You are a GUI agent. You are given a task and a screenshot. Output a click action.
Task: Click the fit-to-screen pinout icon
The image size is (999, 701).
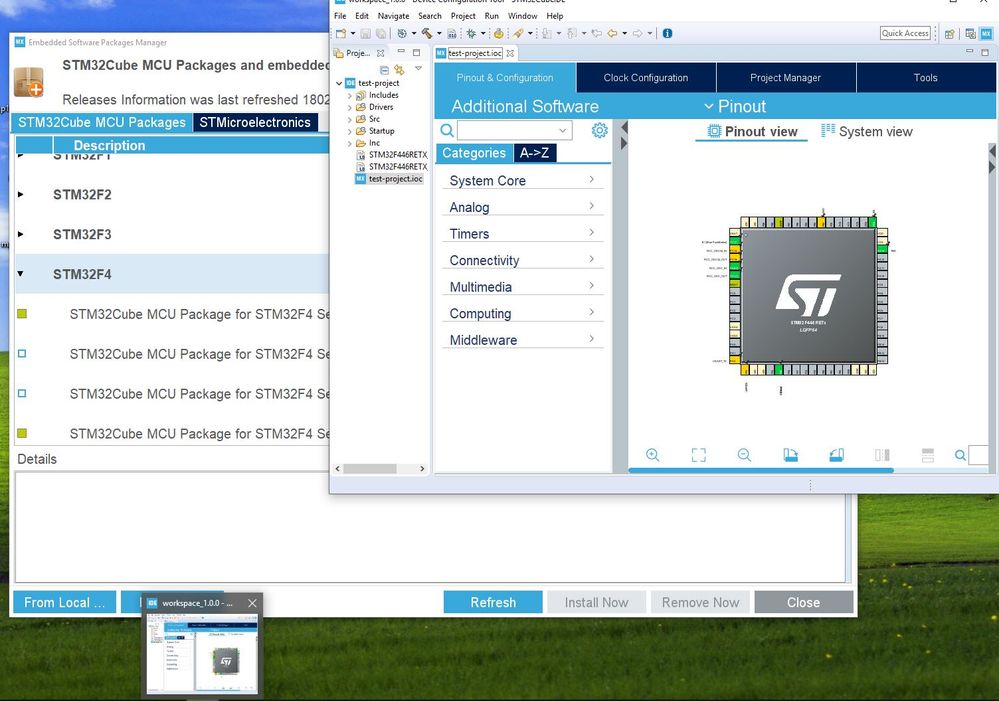click(x=698, y=454)
